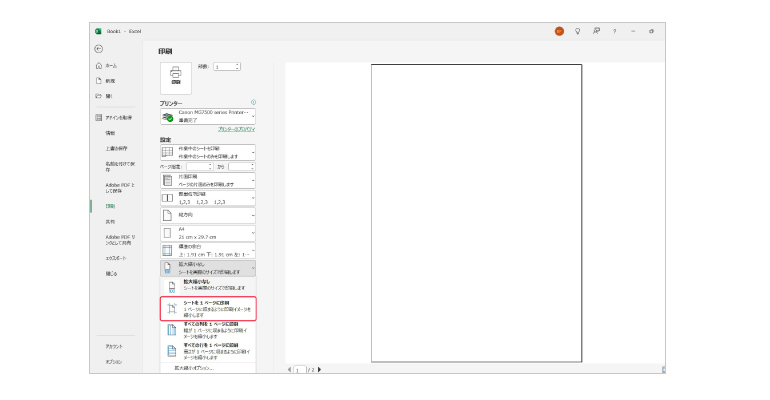Screen dimensions: 770x400
Task: Go back using the backstage back arrow
Action: 99,49
